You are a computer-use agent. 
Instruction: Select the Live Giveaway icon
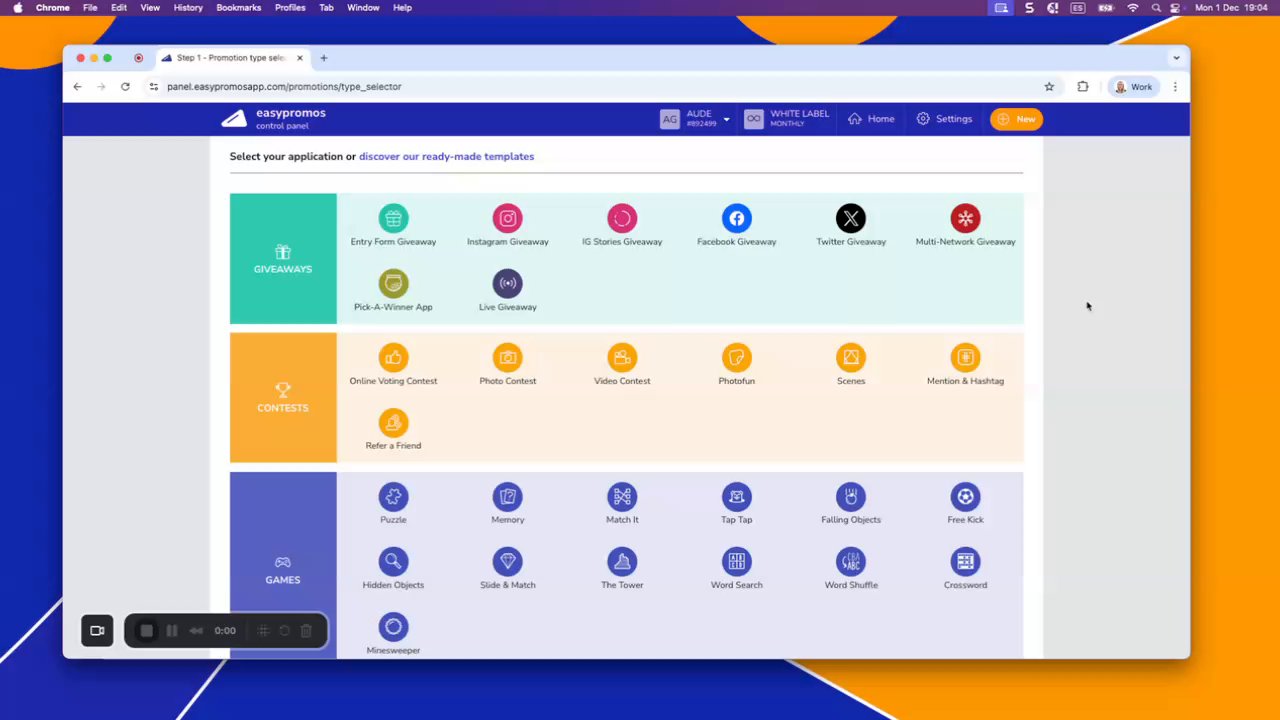point(508,283)
